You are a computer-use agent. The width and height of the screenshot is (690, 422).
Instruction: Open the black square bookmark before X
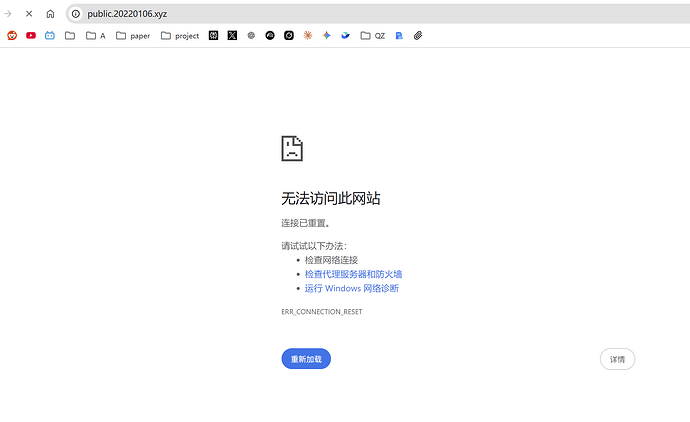coord(213,36)
